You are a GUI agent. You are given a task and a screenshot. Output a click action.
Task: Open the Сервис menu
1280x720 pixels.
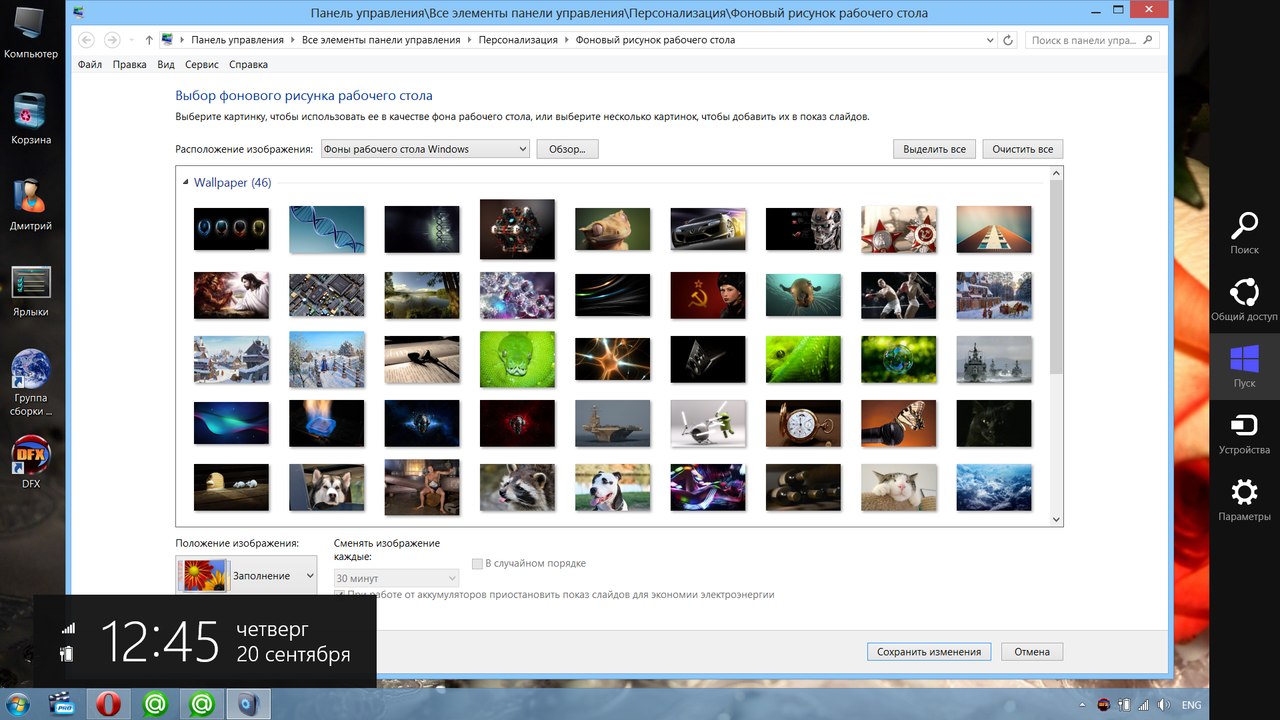[202, 65]
